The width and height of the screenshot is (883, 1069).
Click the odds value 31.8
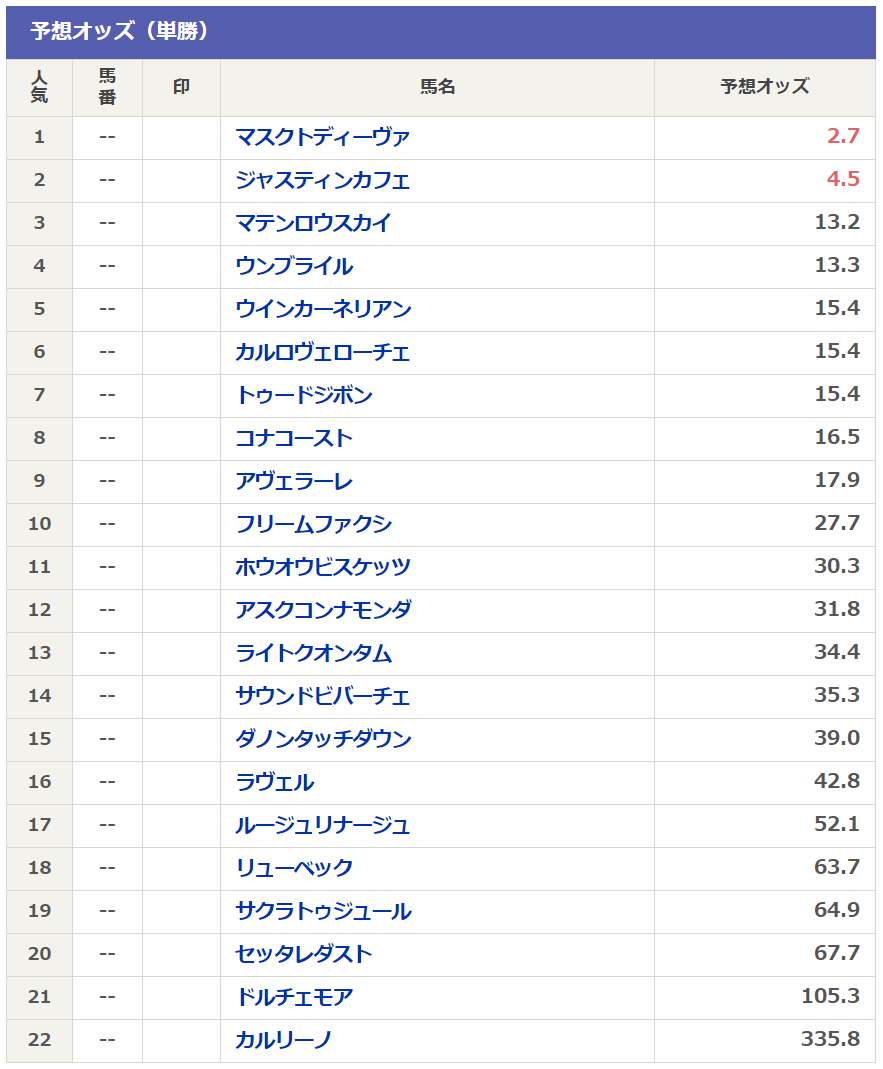pos(837,609)
